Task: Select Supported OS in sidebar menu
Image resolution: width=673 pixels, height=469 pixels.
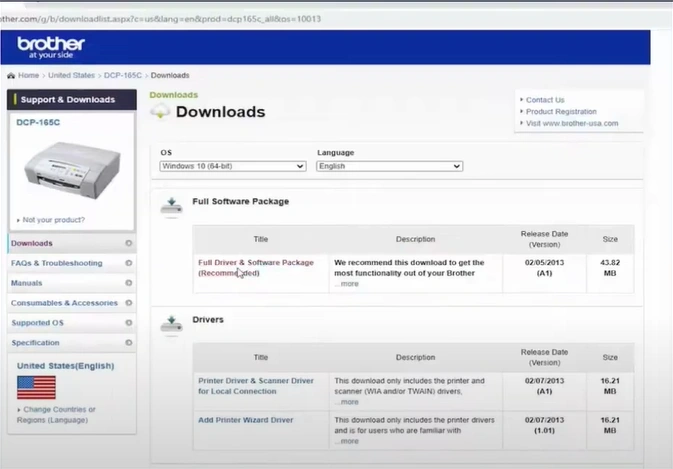Action: point(38,323)
